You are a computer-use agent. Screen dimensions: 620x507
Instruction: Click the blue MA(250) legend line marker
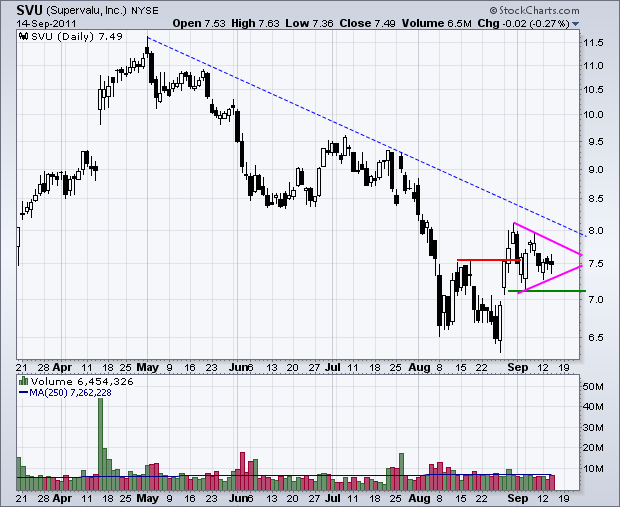point(23,393)
